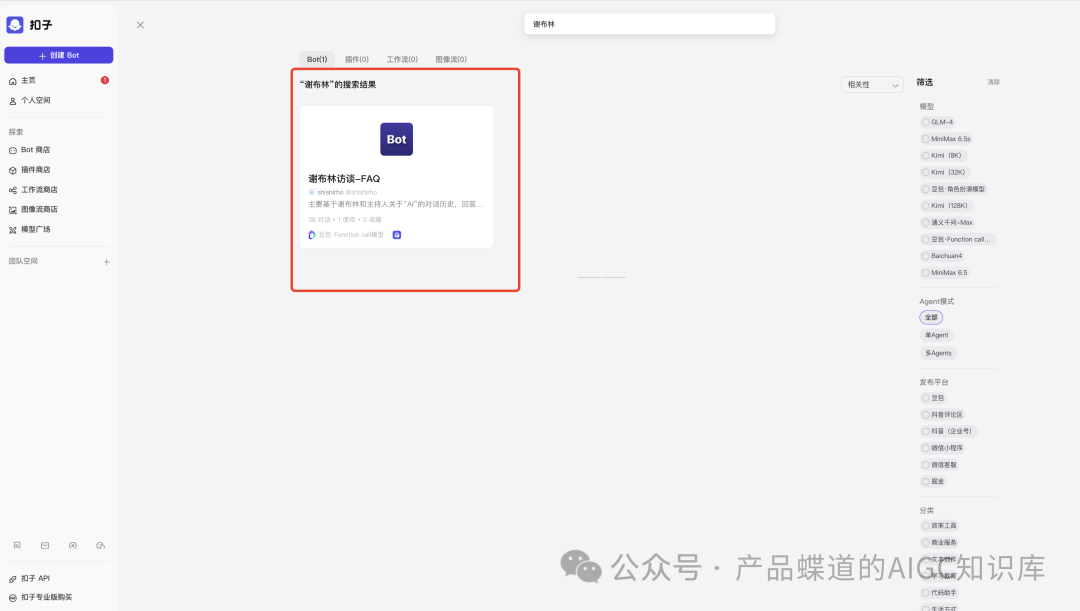Click the circular account icon in sidebar bottom
The height and width of the screenshot is (611, 1080).
(x=73, y=546)
